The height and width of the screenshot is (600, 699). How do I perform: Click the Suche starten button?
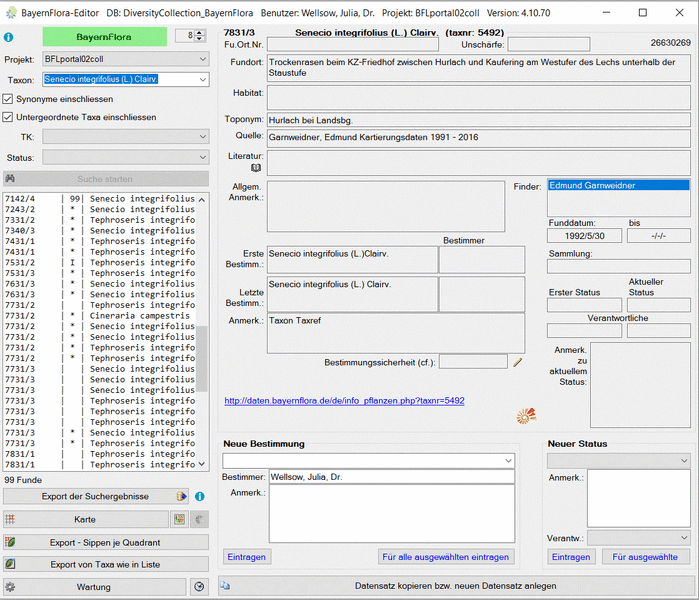tap(106, 179)
